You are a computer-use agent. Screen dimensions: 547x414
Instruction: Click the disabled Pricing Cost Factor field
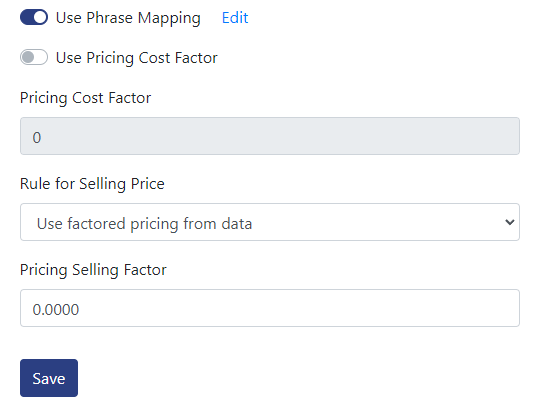pos(270,136)
